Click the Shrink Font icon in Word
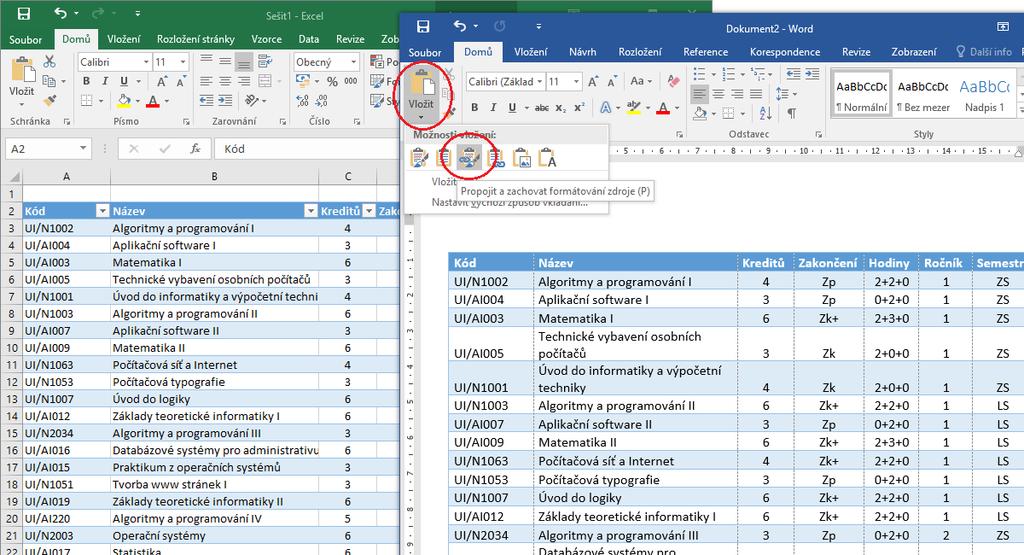Screen dimensions: 1024x555 click(x=612, y=82)
